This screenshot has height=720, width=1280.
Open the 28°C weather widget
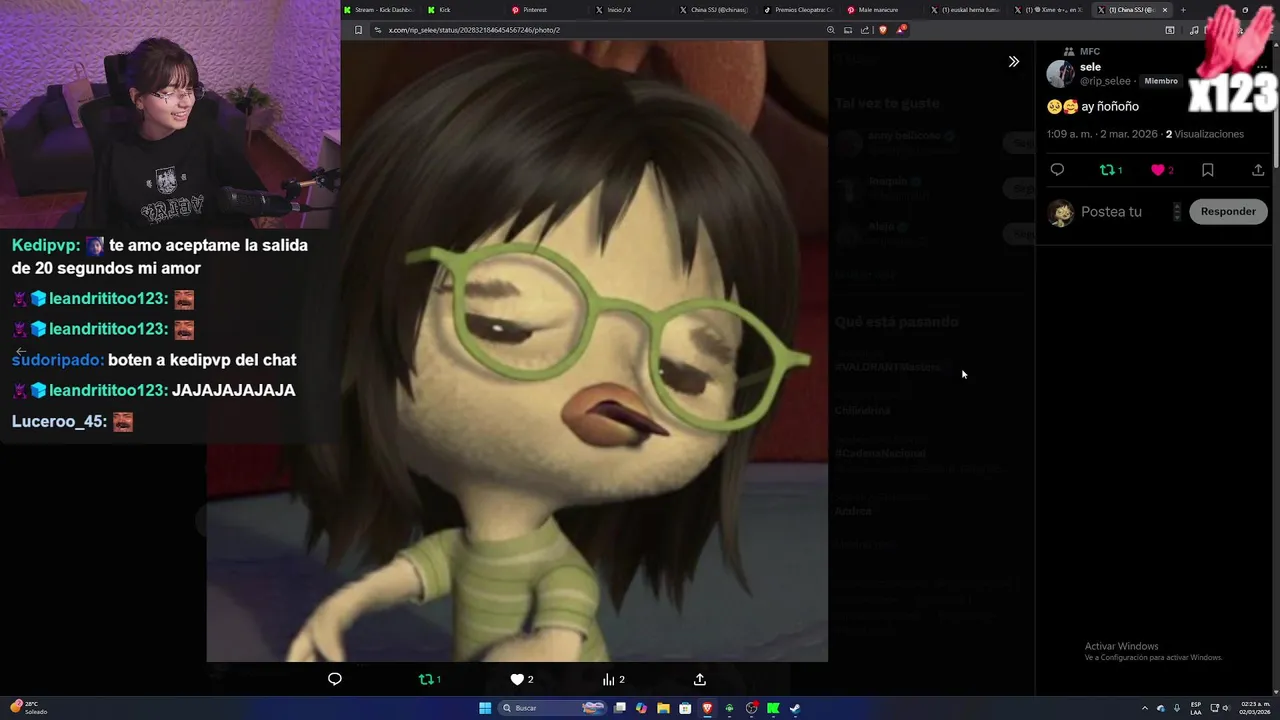[x=30, y=708]
